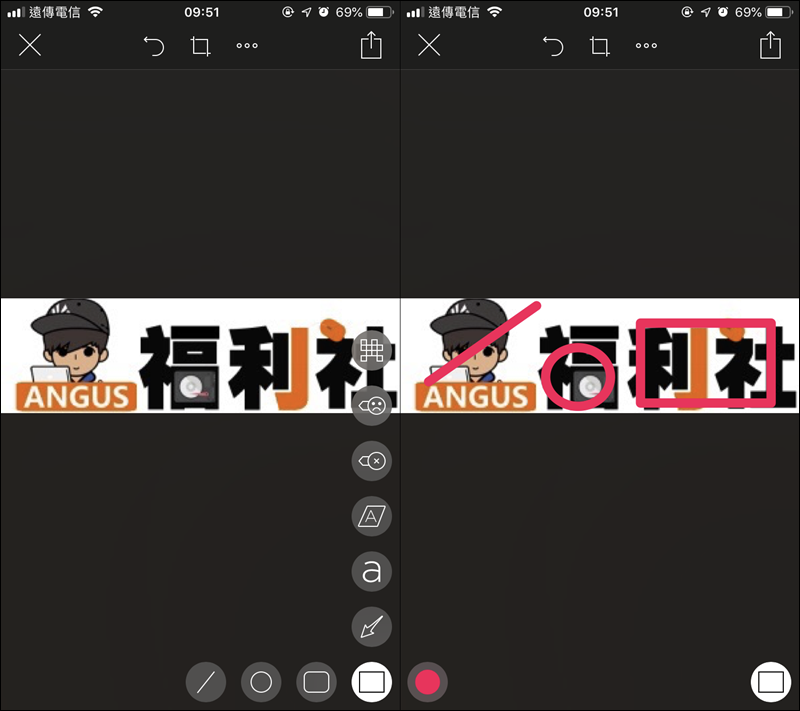Open the three-dot more menu in left screen
The height and width of the screenshot is (711, 800).
tap(247, 46)
